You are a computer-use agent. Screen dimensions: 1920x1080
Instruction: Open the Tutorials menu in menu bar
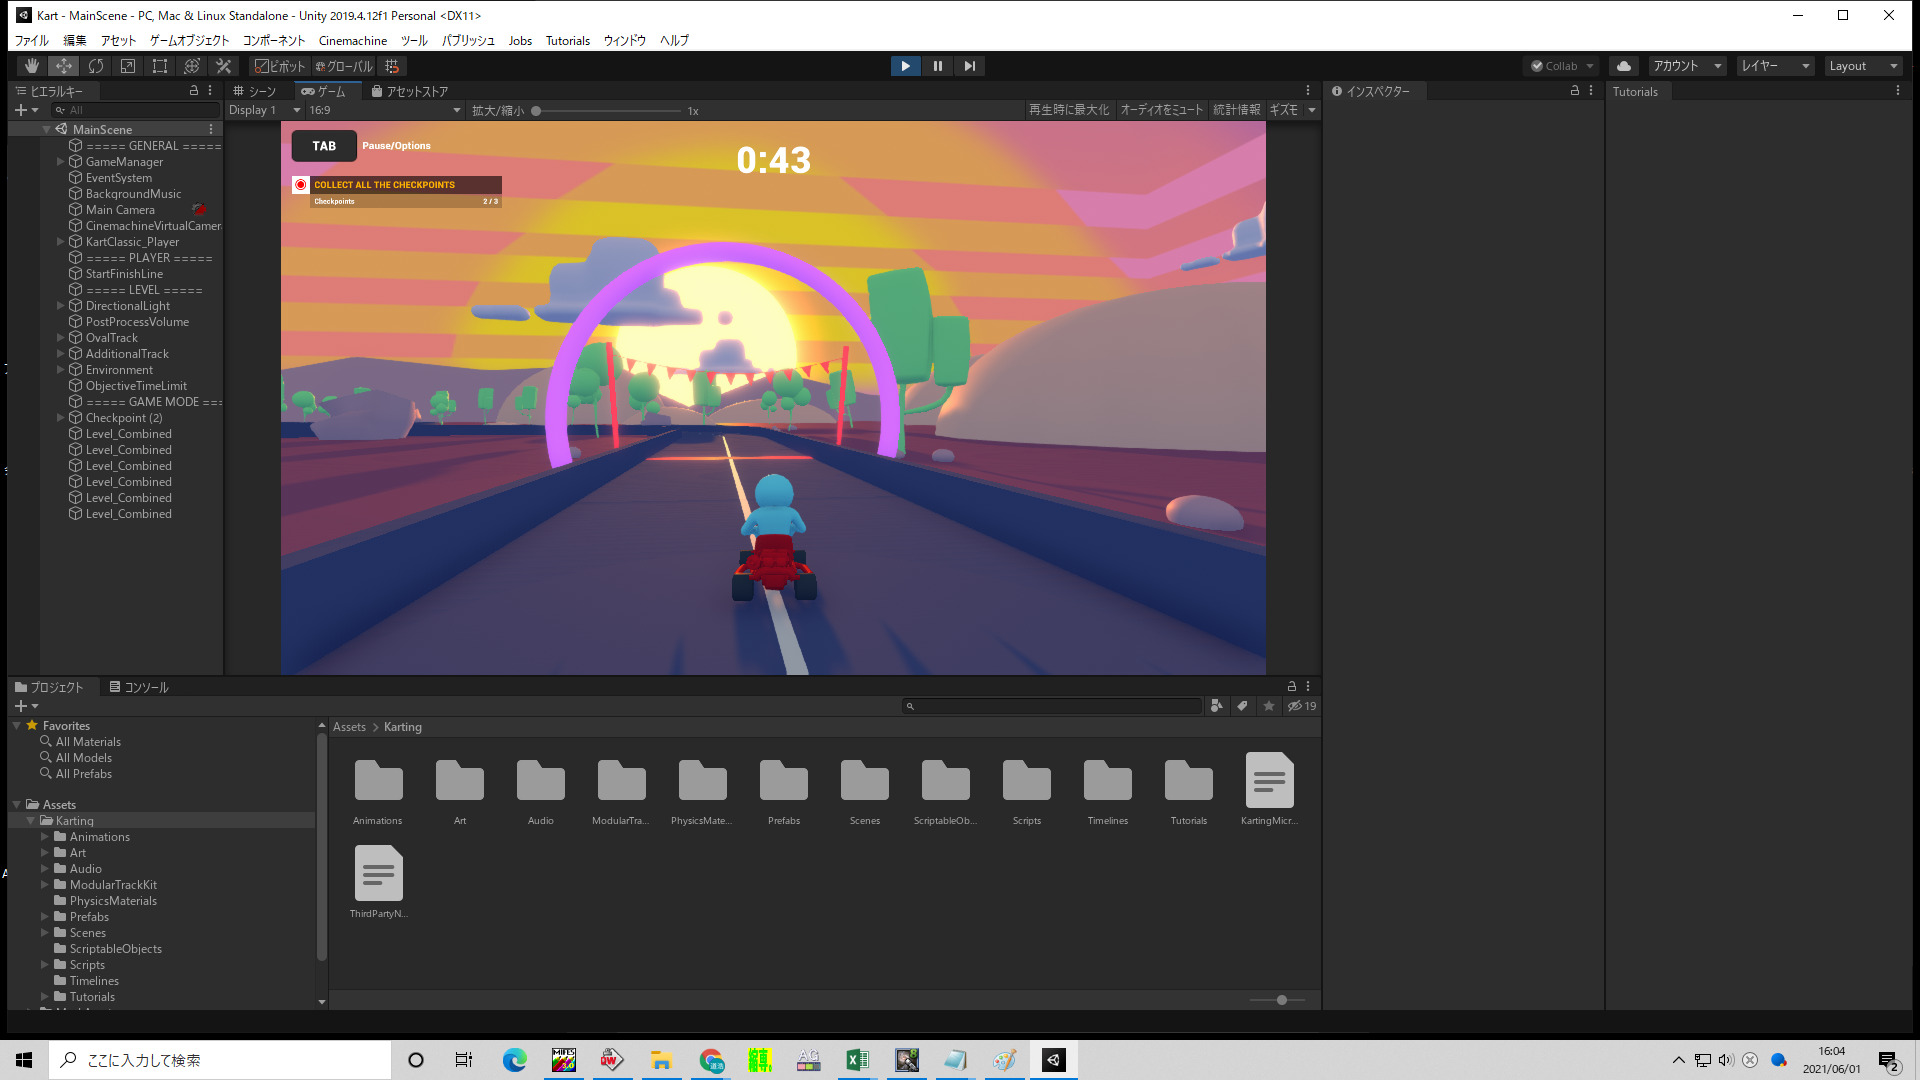coord(567,41)
